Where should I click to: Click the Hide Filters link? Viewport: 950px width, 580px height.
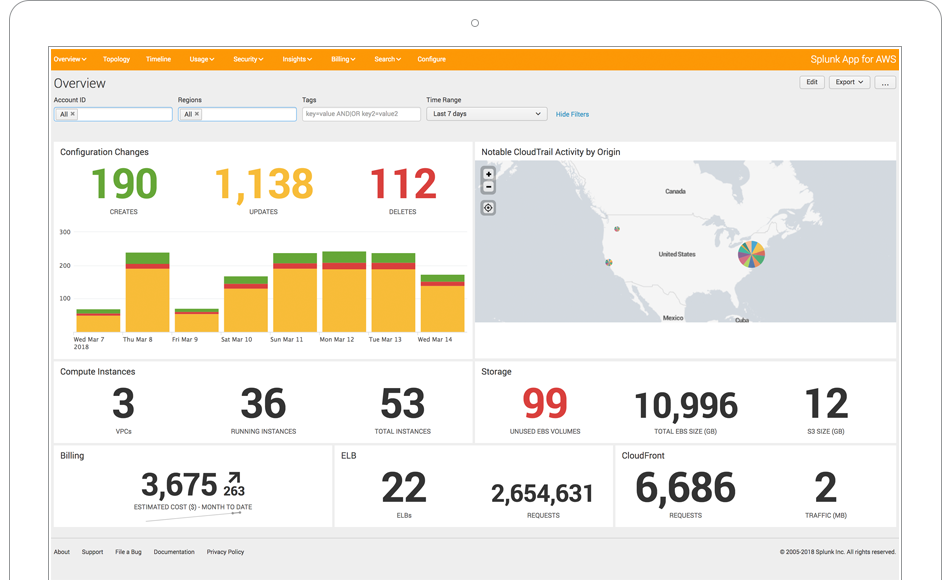click(x=572, y=114)
